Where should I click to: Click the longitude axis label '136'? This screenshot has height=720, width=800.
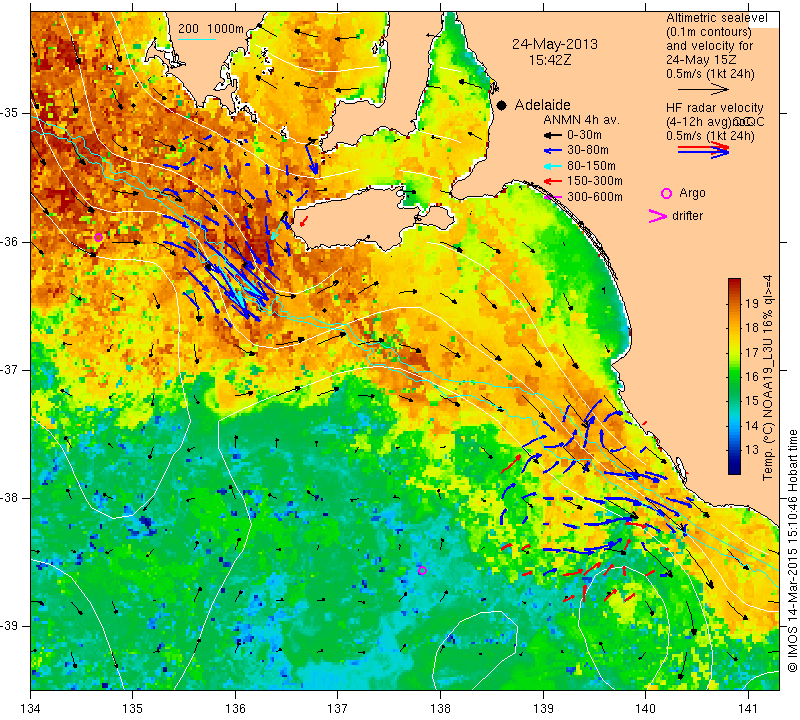[236, 708]
